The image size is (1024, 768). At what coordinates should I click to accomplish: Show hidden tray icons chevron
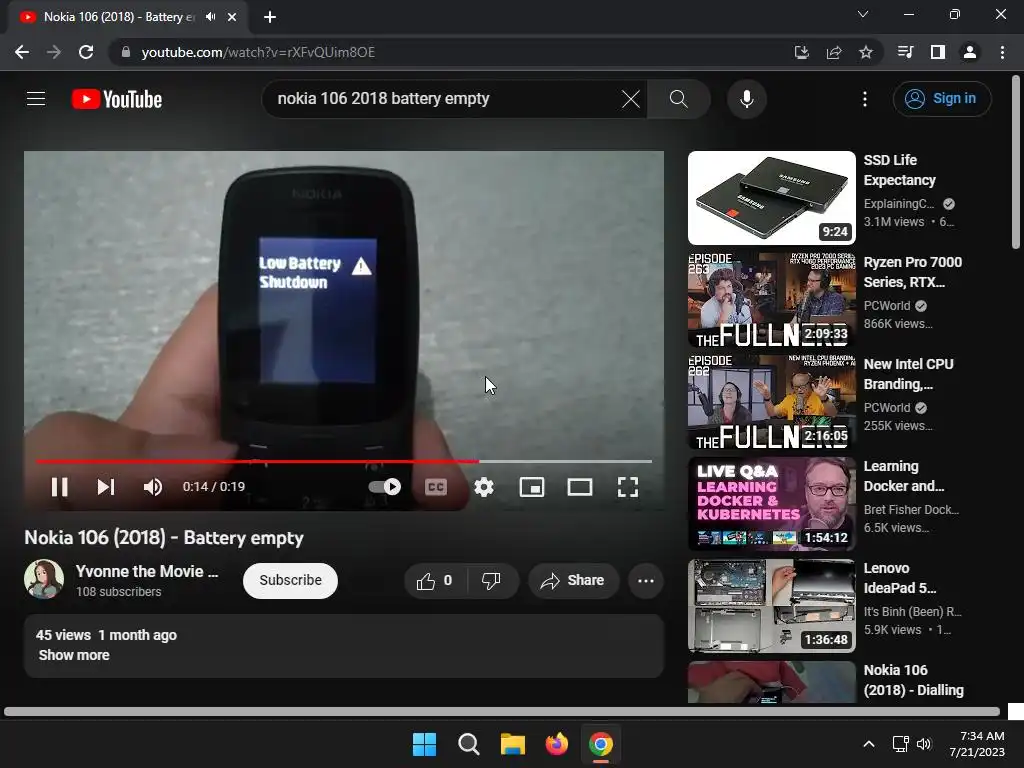coord(869,744)
